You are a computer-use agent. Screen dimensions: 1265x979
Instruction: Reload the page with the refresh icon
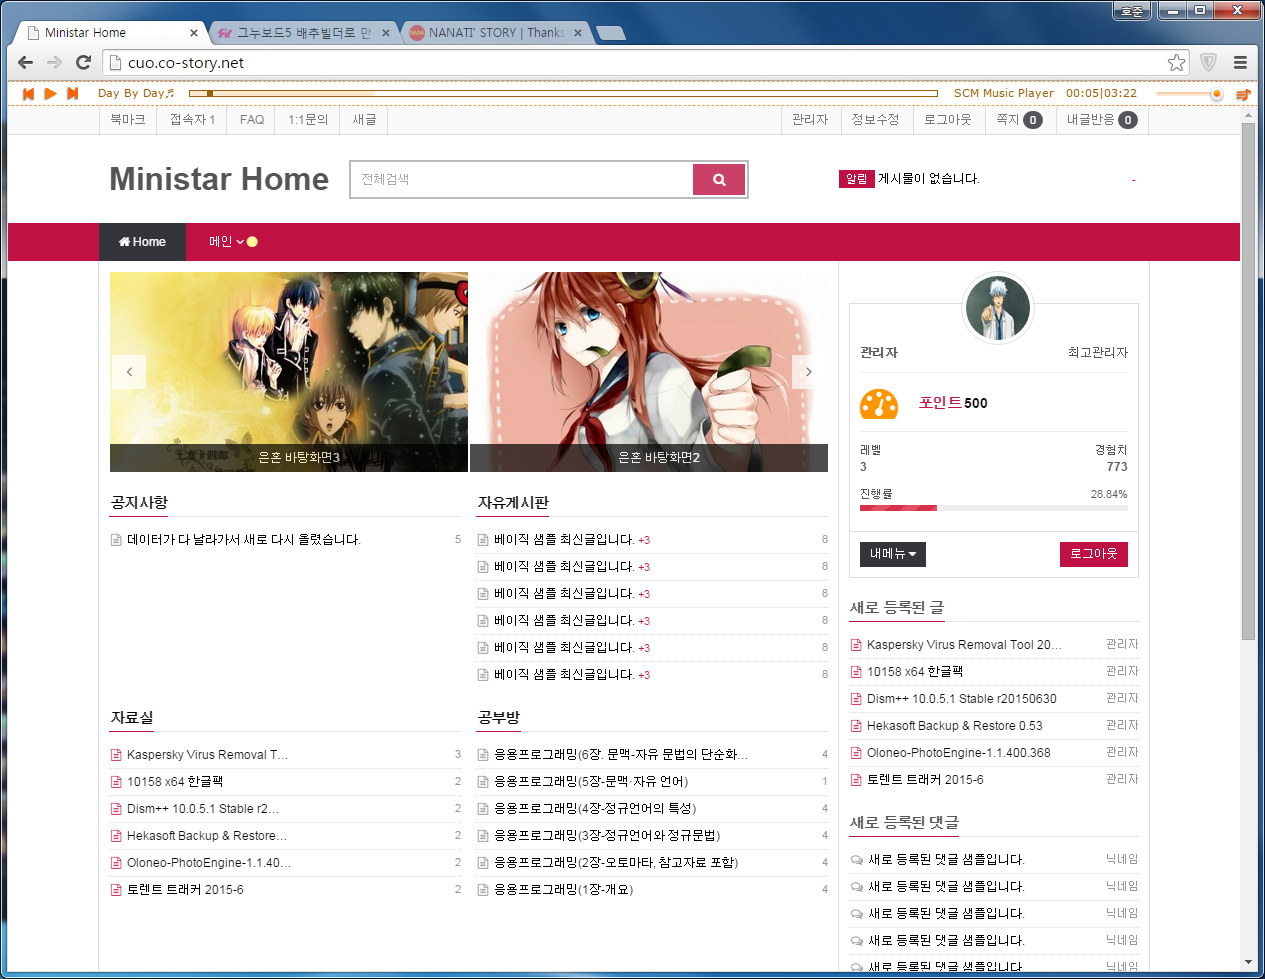point(84,62)
